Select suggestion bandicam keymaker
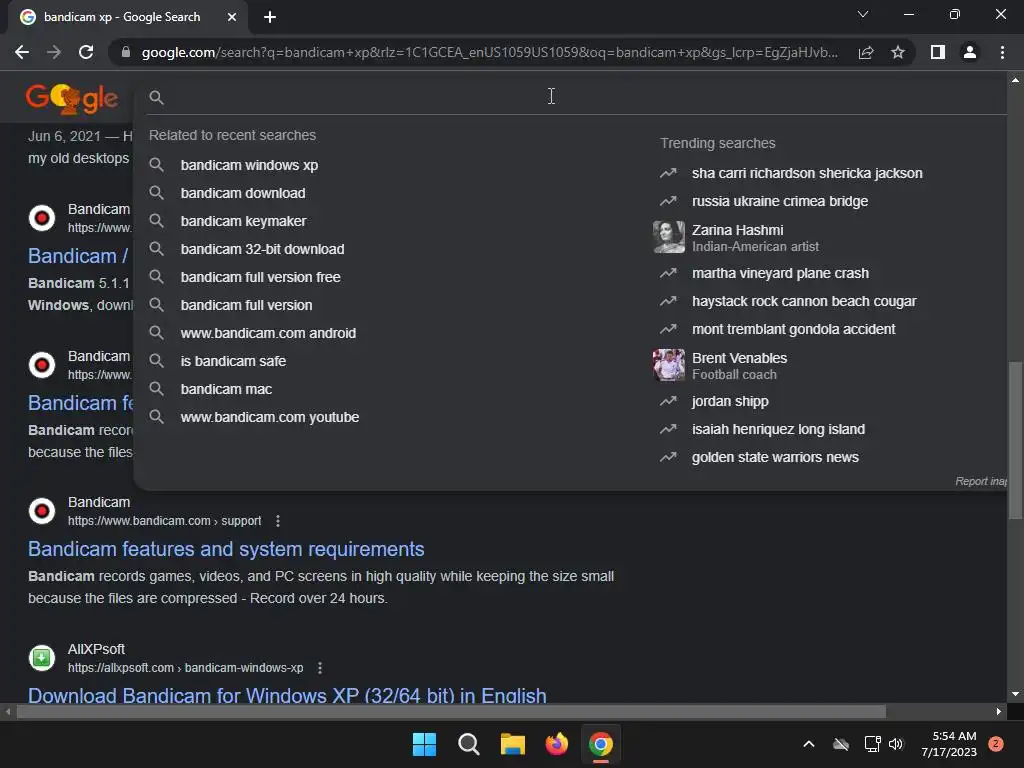Screen dimensions: 1024x768 point(243,221)
